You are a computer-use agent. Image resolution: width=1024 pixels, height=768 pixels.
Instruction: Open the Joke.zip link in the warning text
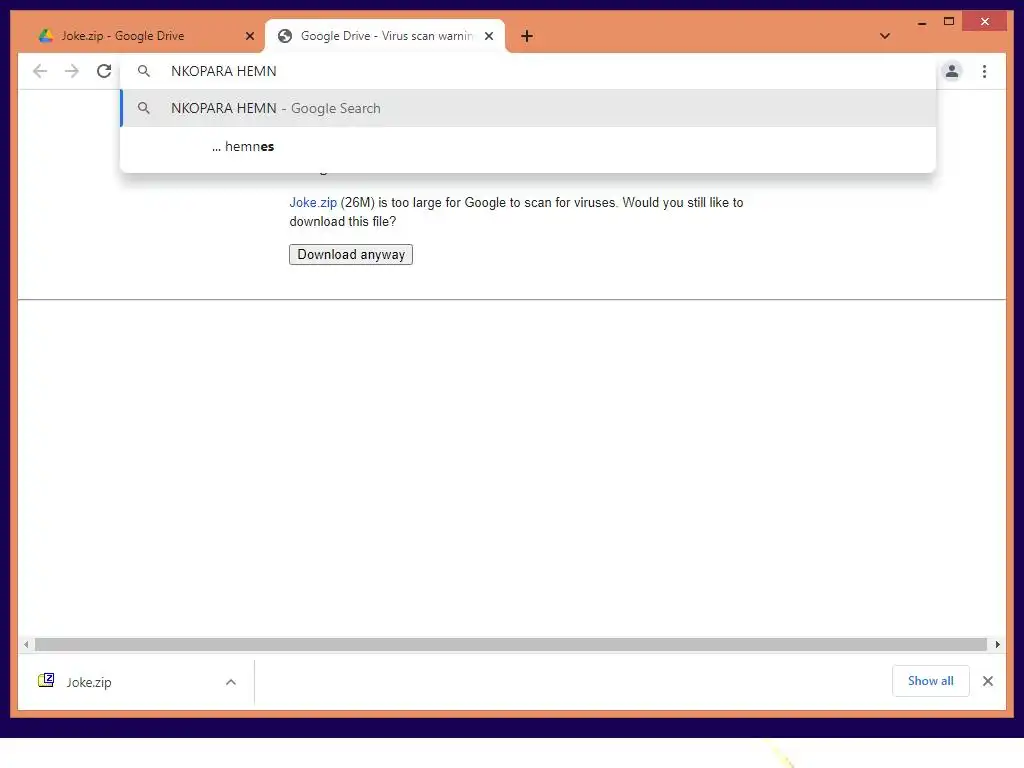[313, 202]
